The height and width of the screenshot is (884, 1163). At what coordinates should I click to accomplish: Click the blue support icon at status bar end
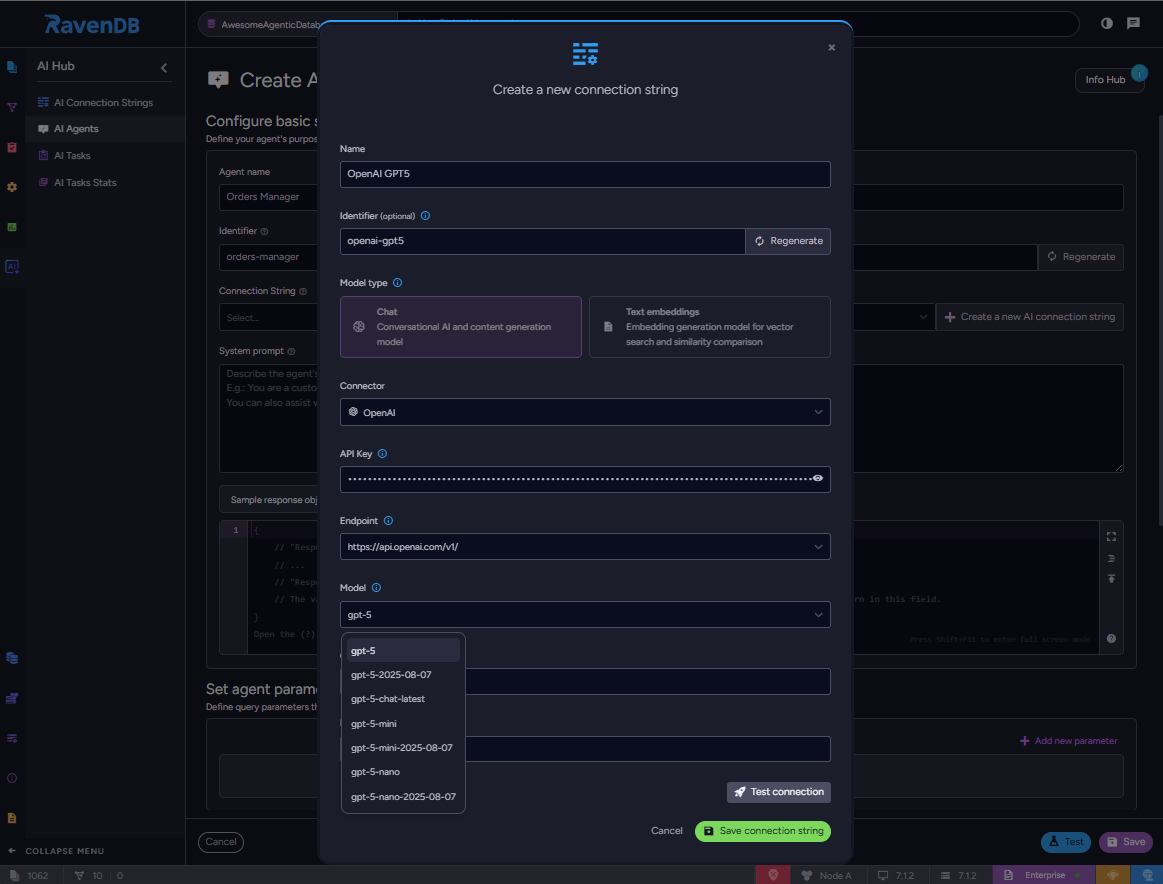point(1147,875)
